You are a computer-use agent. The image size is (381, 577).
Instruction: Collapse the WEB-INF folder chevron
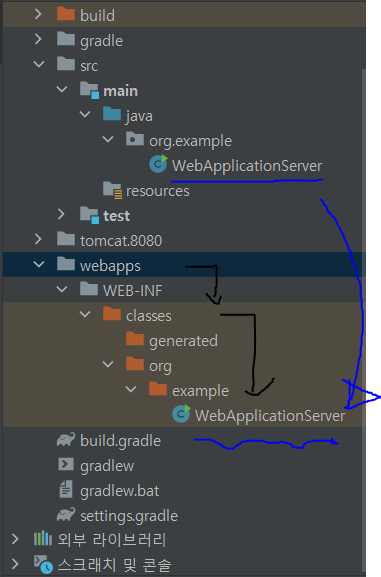tap(62, 290)
